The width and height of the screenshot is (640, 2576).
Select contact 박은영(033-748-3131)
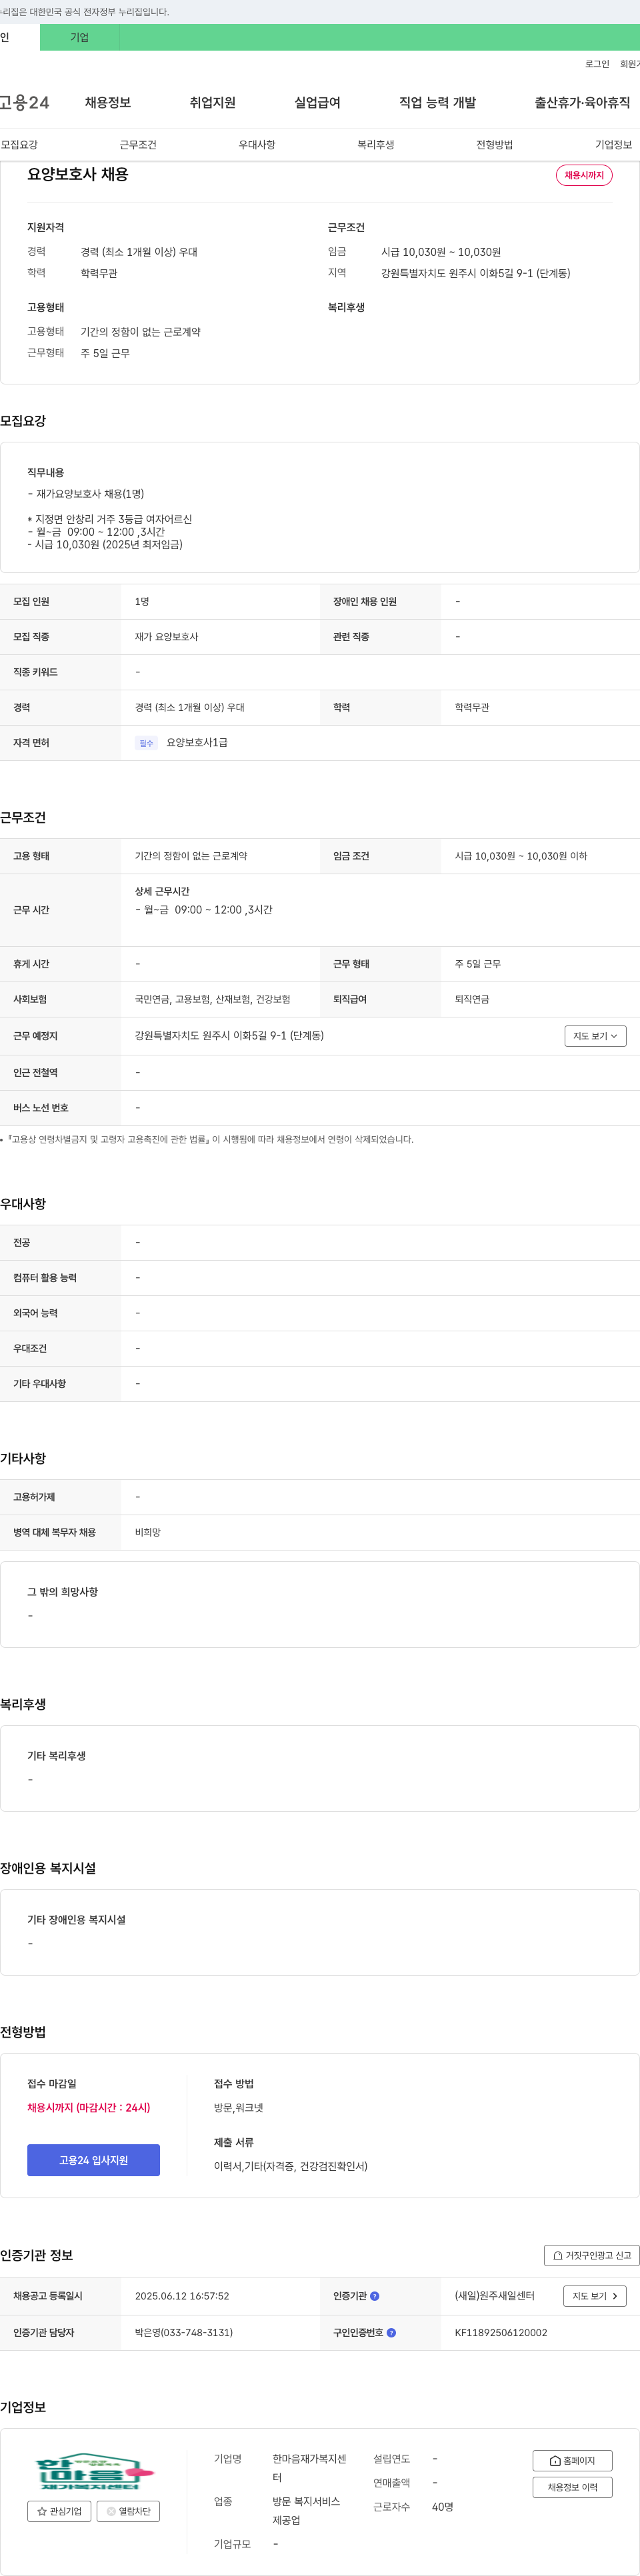(x=184, y=2332)
